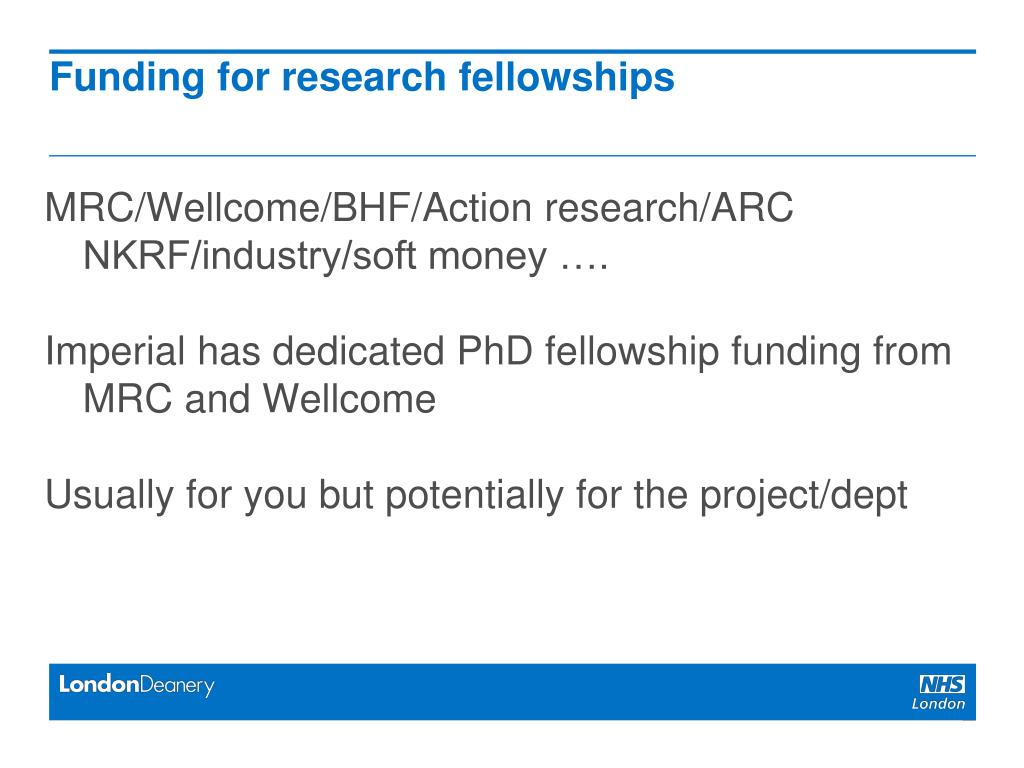Click the thin blue divider below title
This screenshot has height=768, width=1024.
click(512, 155)
